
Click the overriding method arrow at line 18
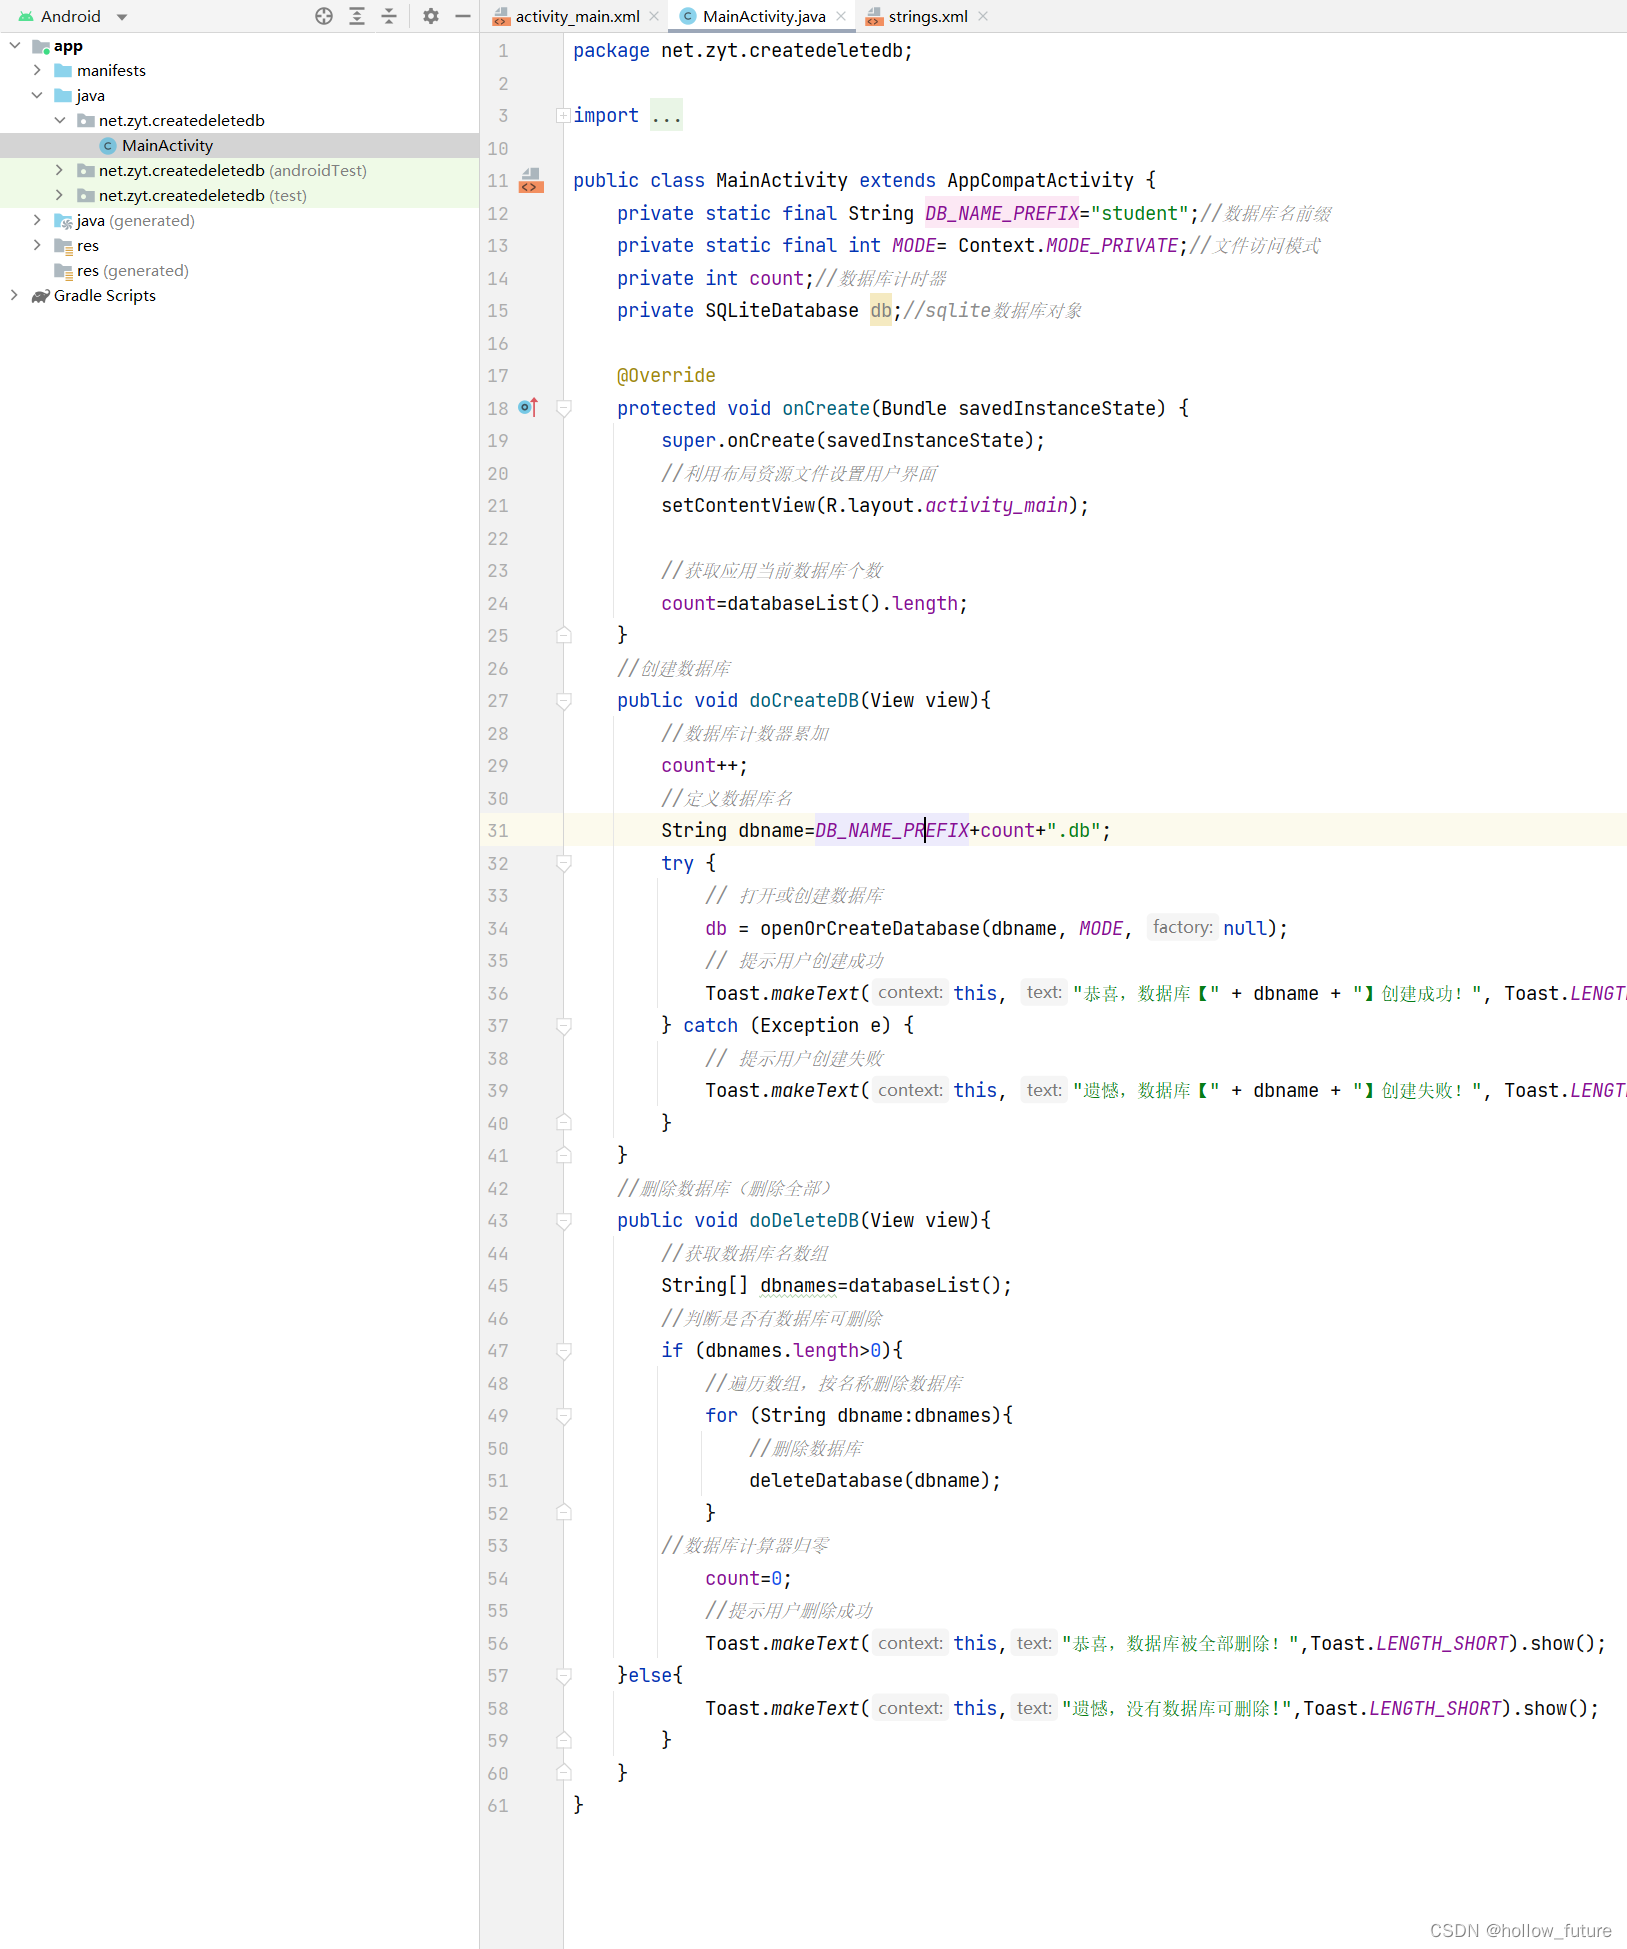click(x=529, y=407)
